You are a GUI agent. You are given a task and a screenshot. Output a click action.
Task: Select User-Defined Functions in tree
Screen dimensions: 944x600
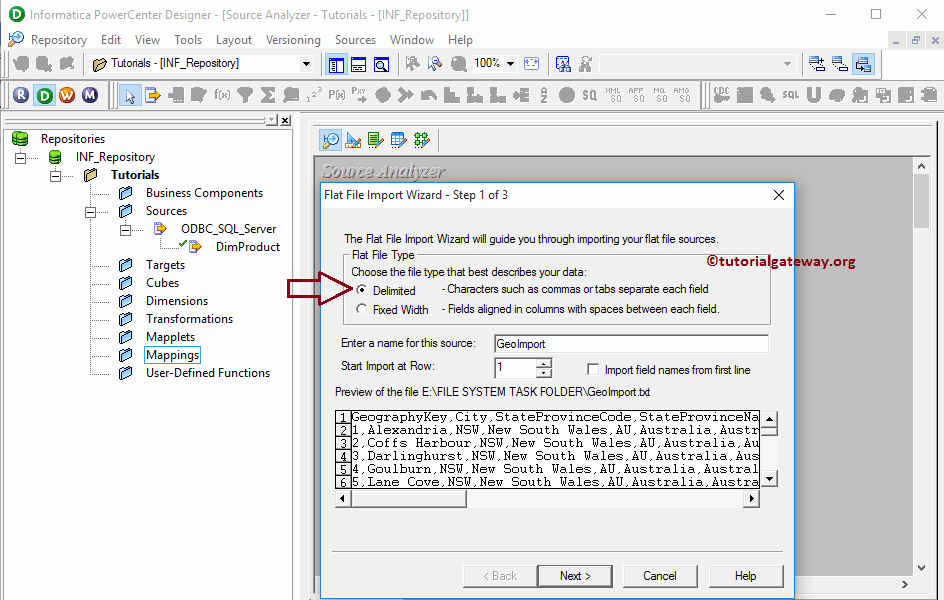click(208, 373)
